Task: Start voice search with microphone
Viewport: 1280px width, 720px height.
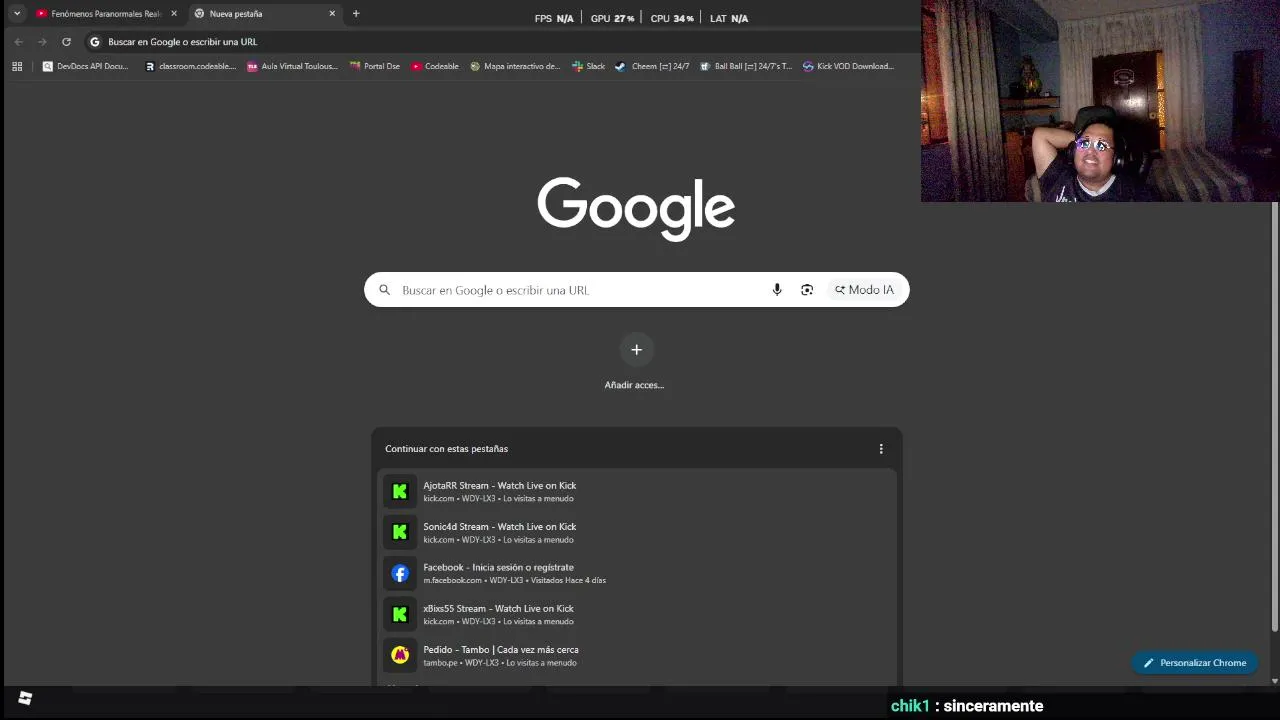Action: (777, 290)
